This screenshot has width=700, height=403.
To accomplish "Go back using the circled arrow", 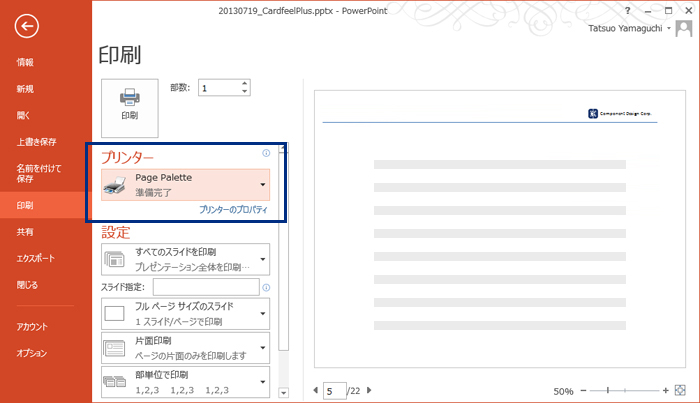I will [x=26, y=26].
